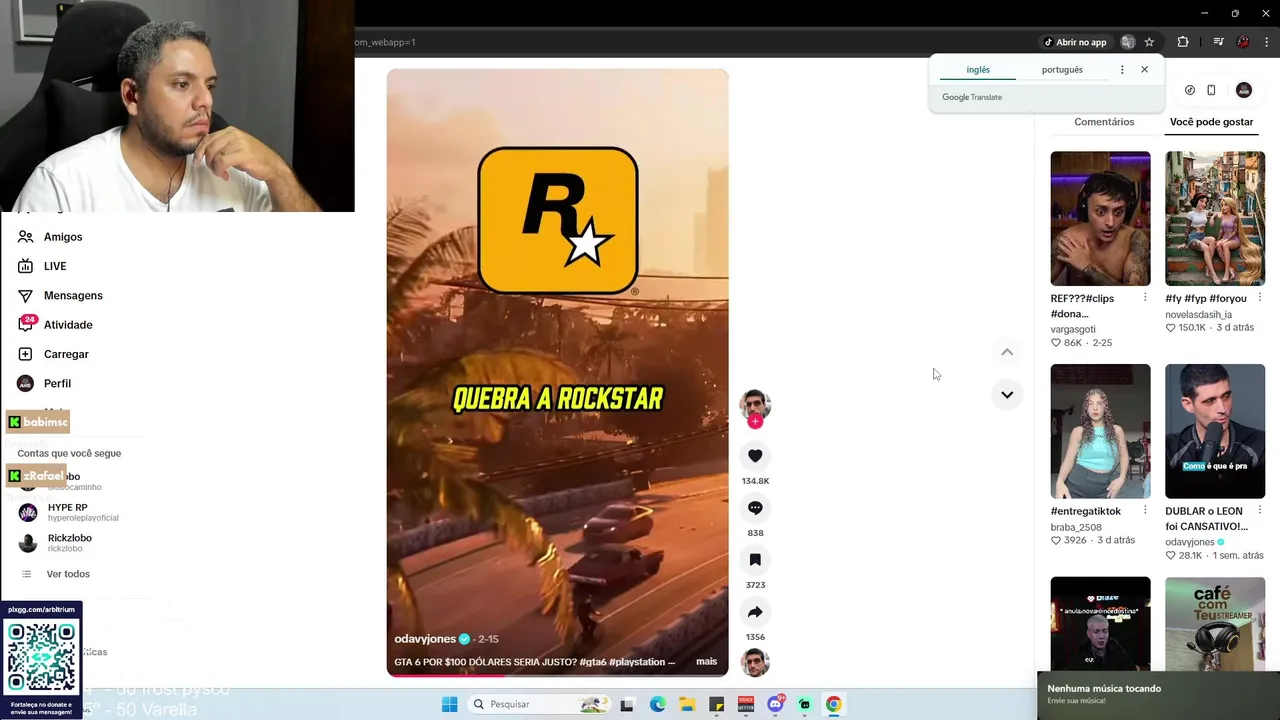
Task: Switch to the Você pode gostar tab
Action: 1211,122
